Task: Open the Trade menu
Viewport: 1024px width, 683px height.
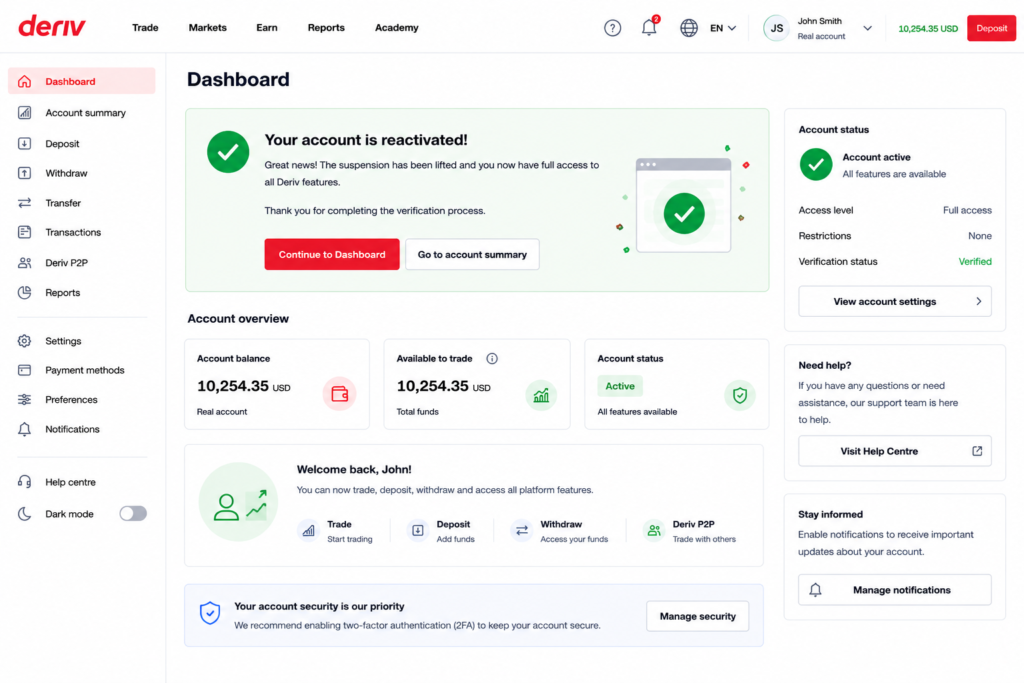Action: [x=145, y=27]
